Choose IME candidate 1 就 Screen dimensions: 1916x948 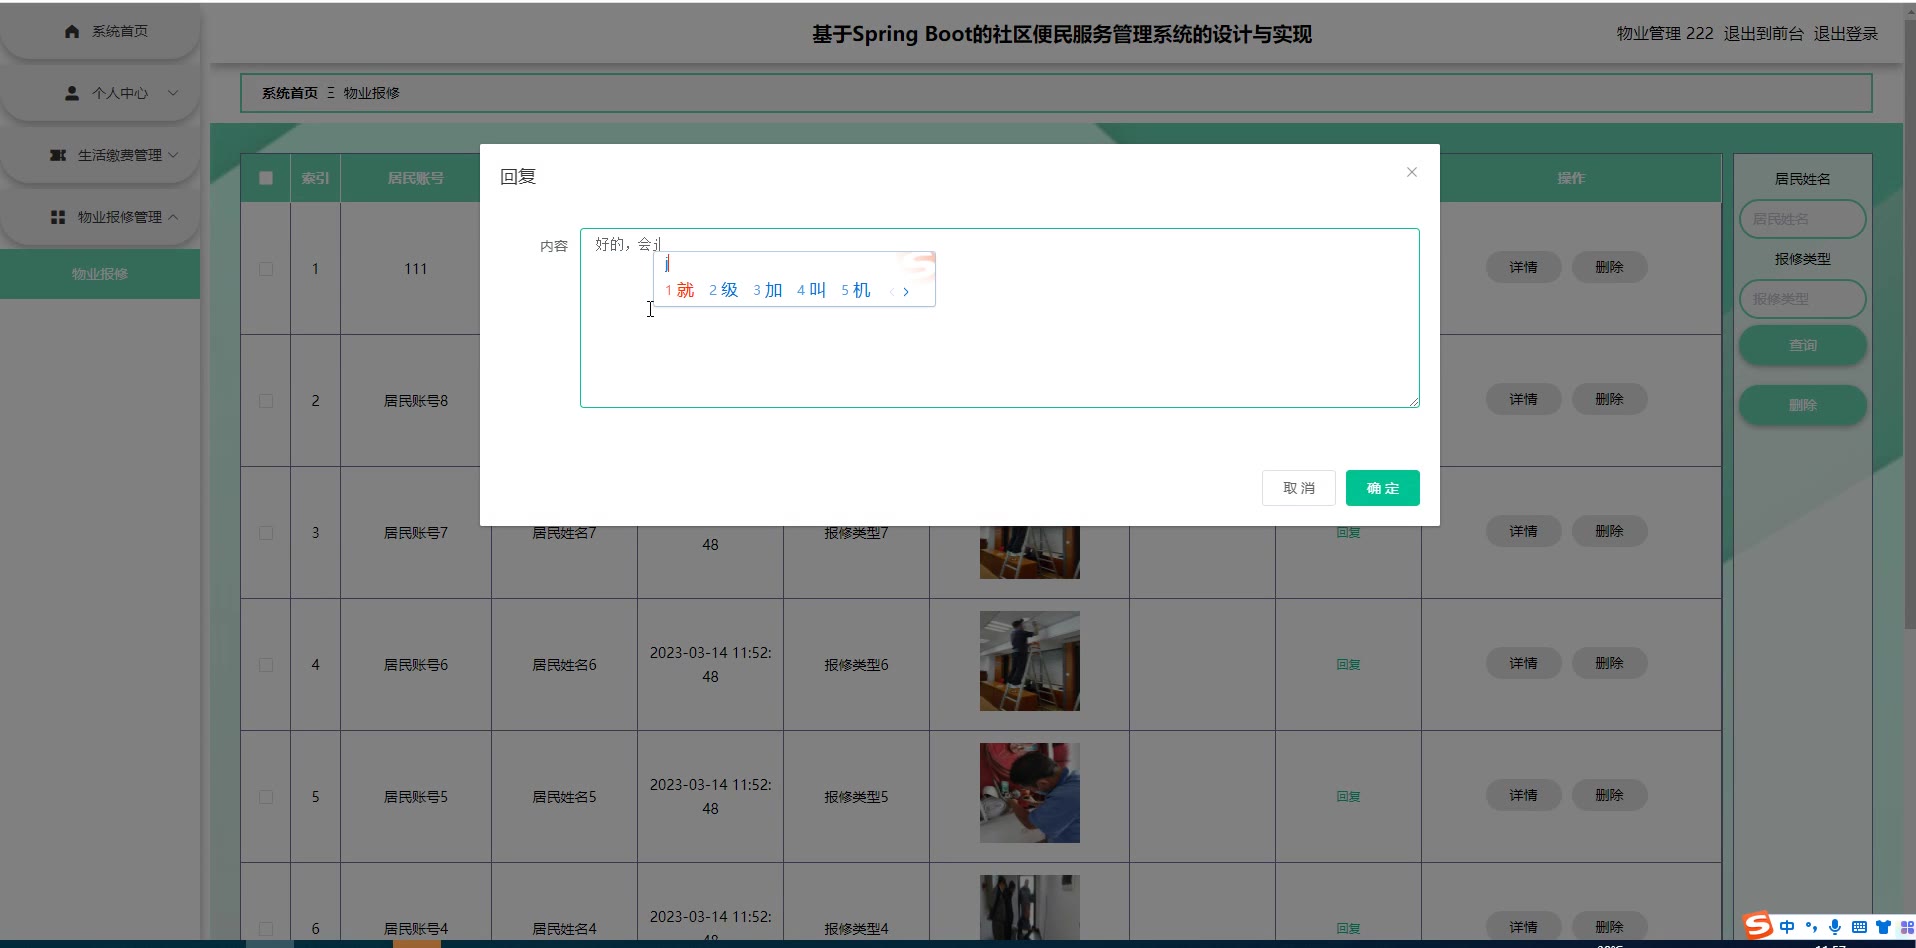coord(679,290)
